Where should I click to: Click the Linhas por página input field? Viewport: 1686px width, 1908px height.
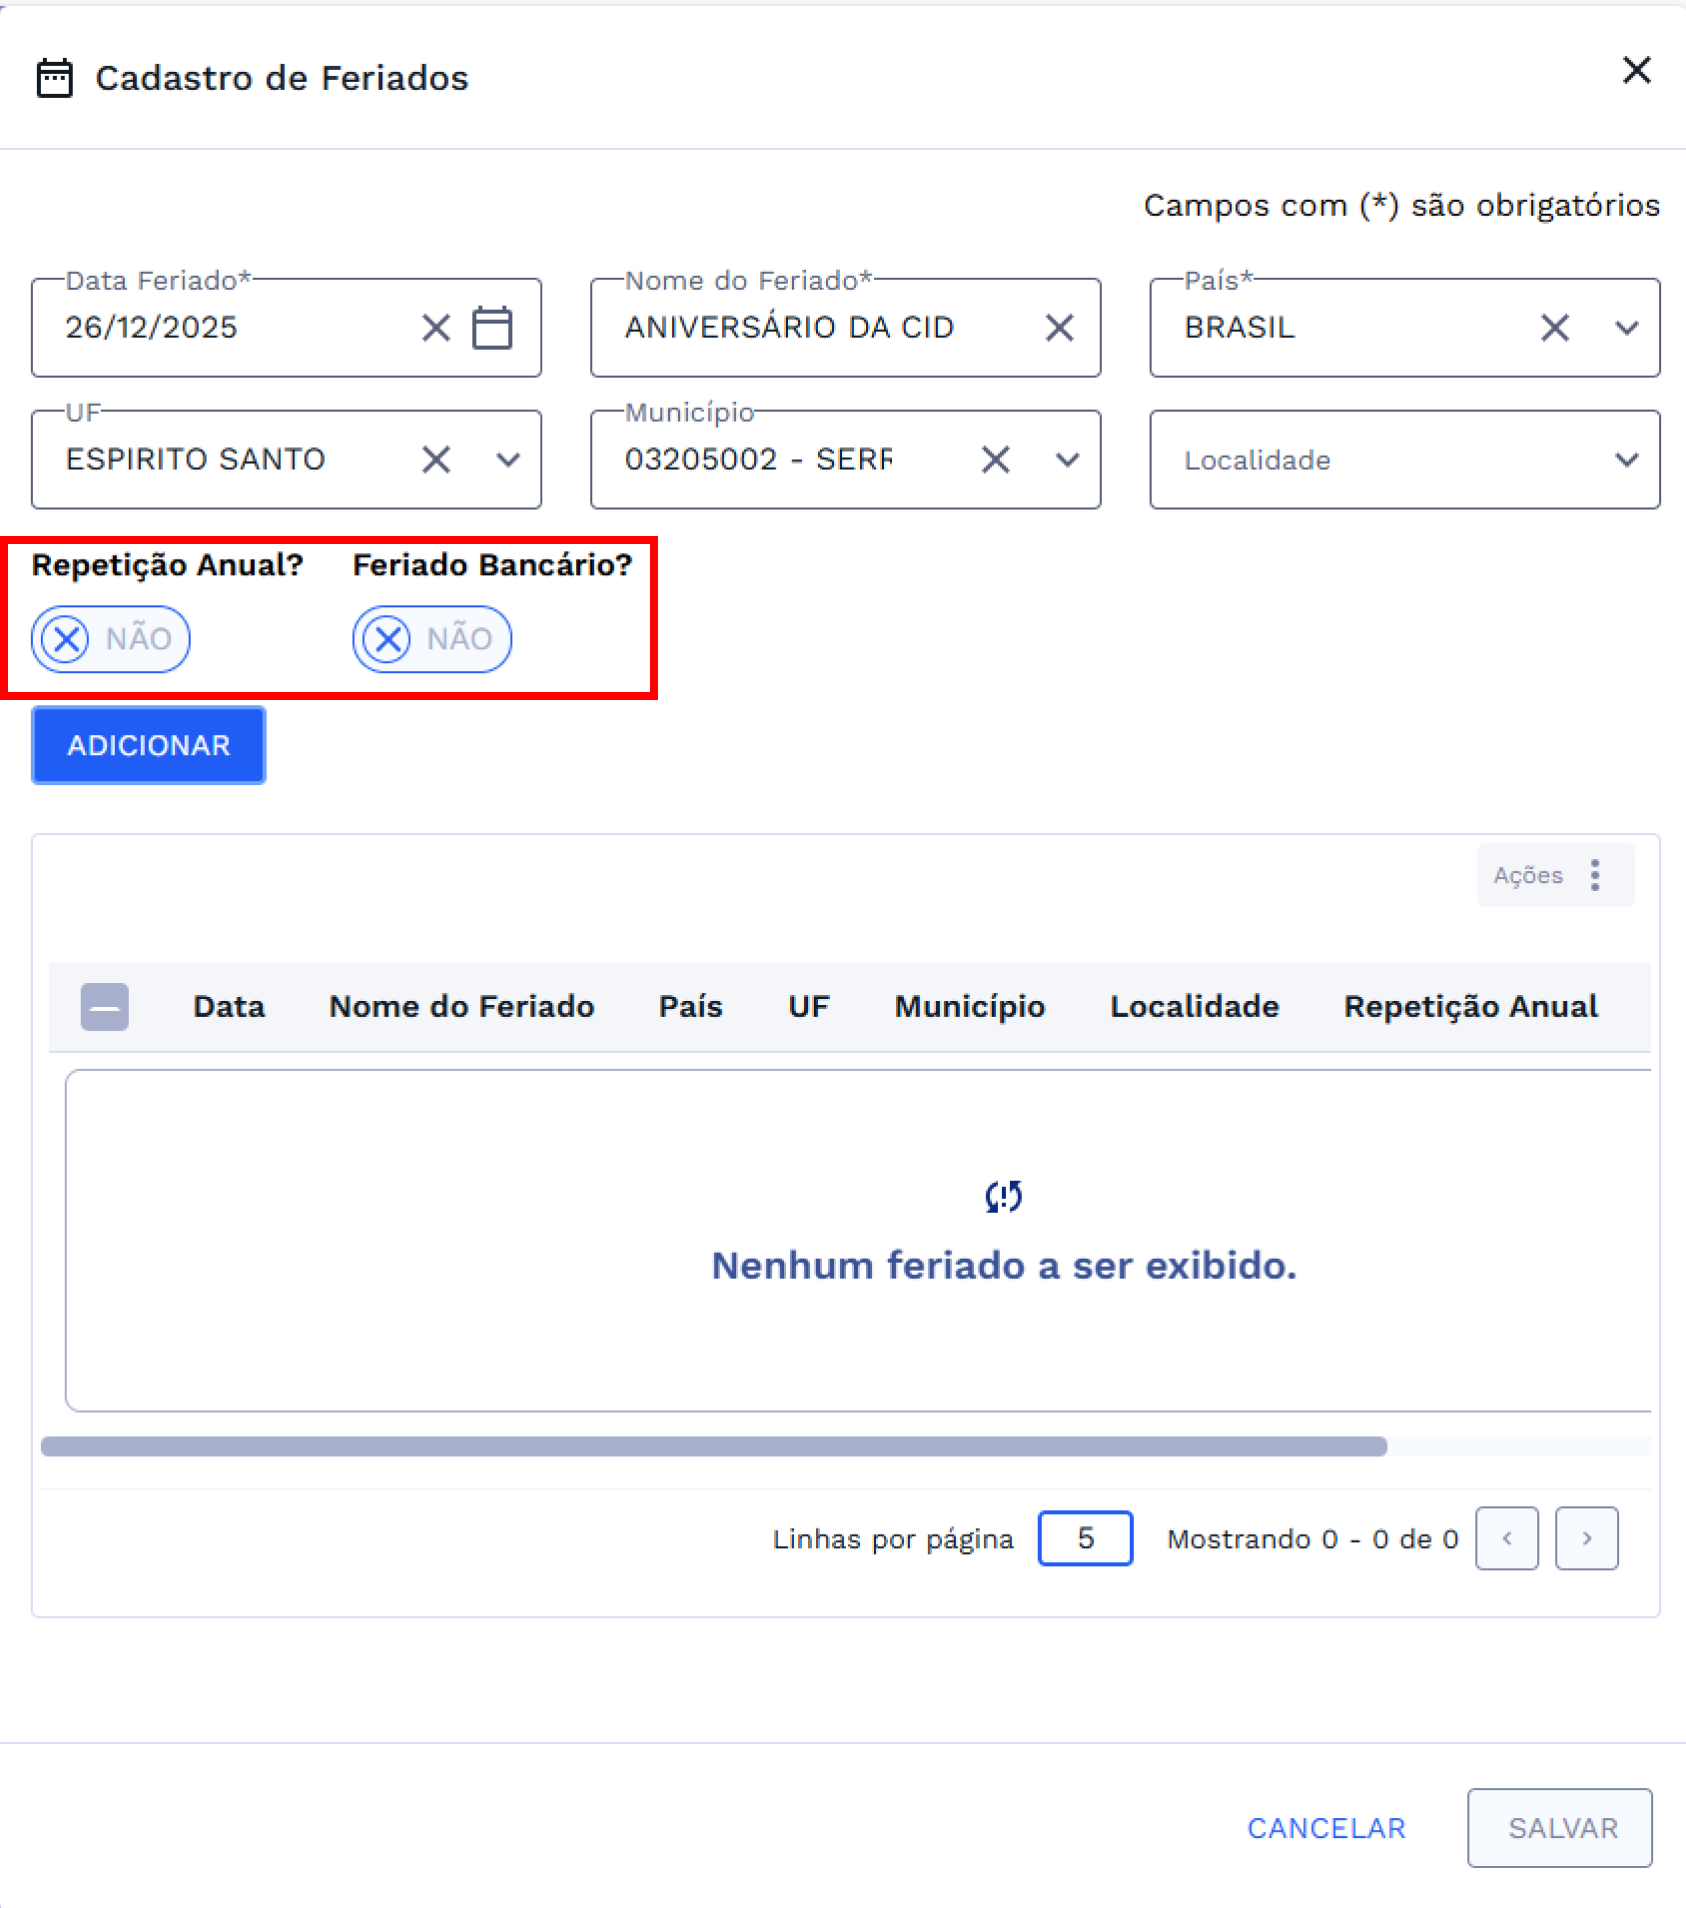[1085, 1538]
